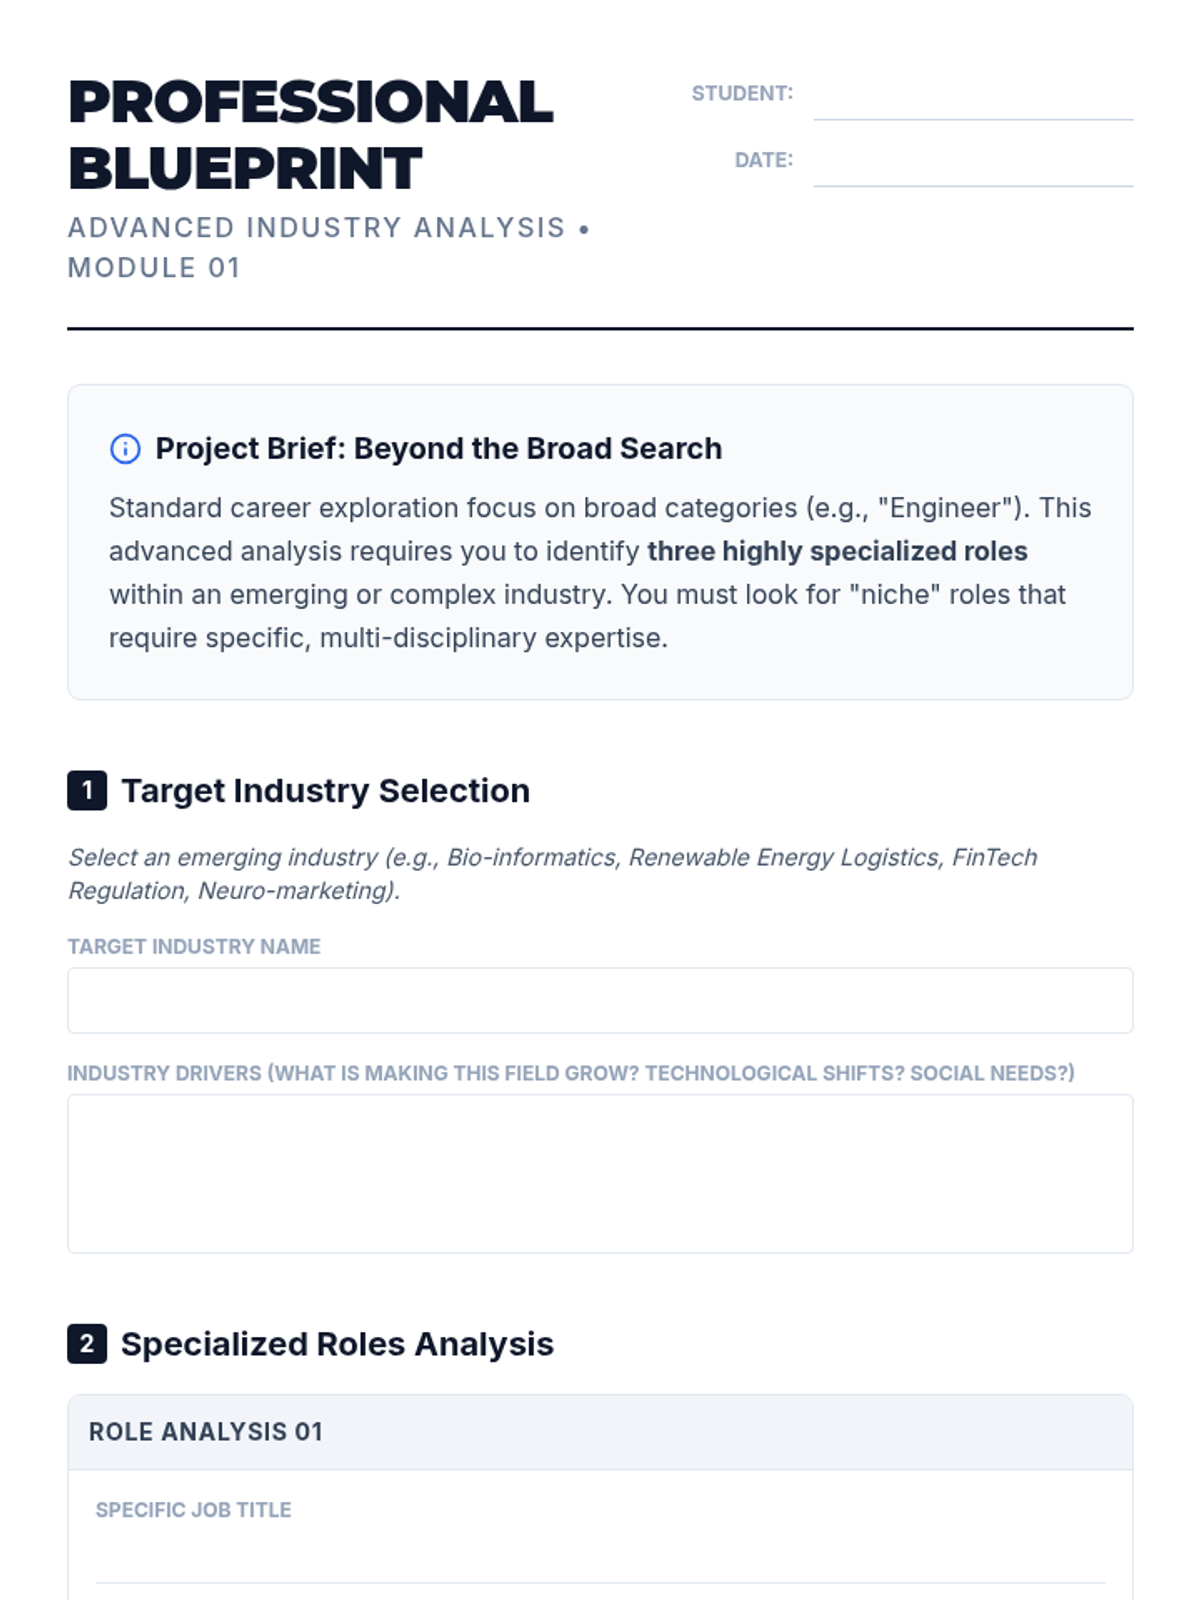
Task: Focus the Industry Drivers text area
Action: click(600, 1173)
